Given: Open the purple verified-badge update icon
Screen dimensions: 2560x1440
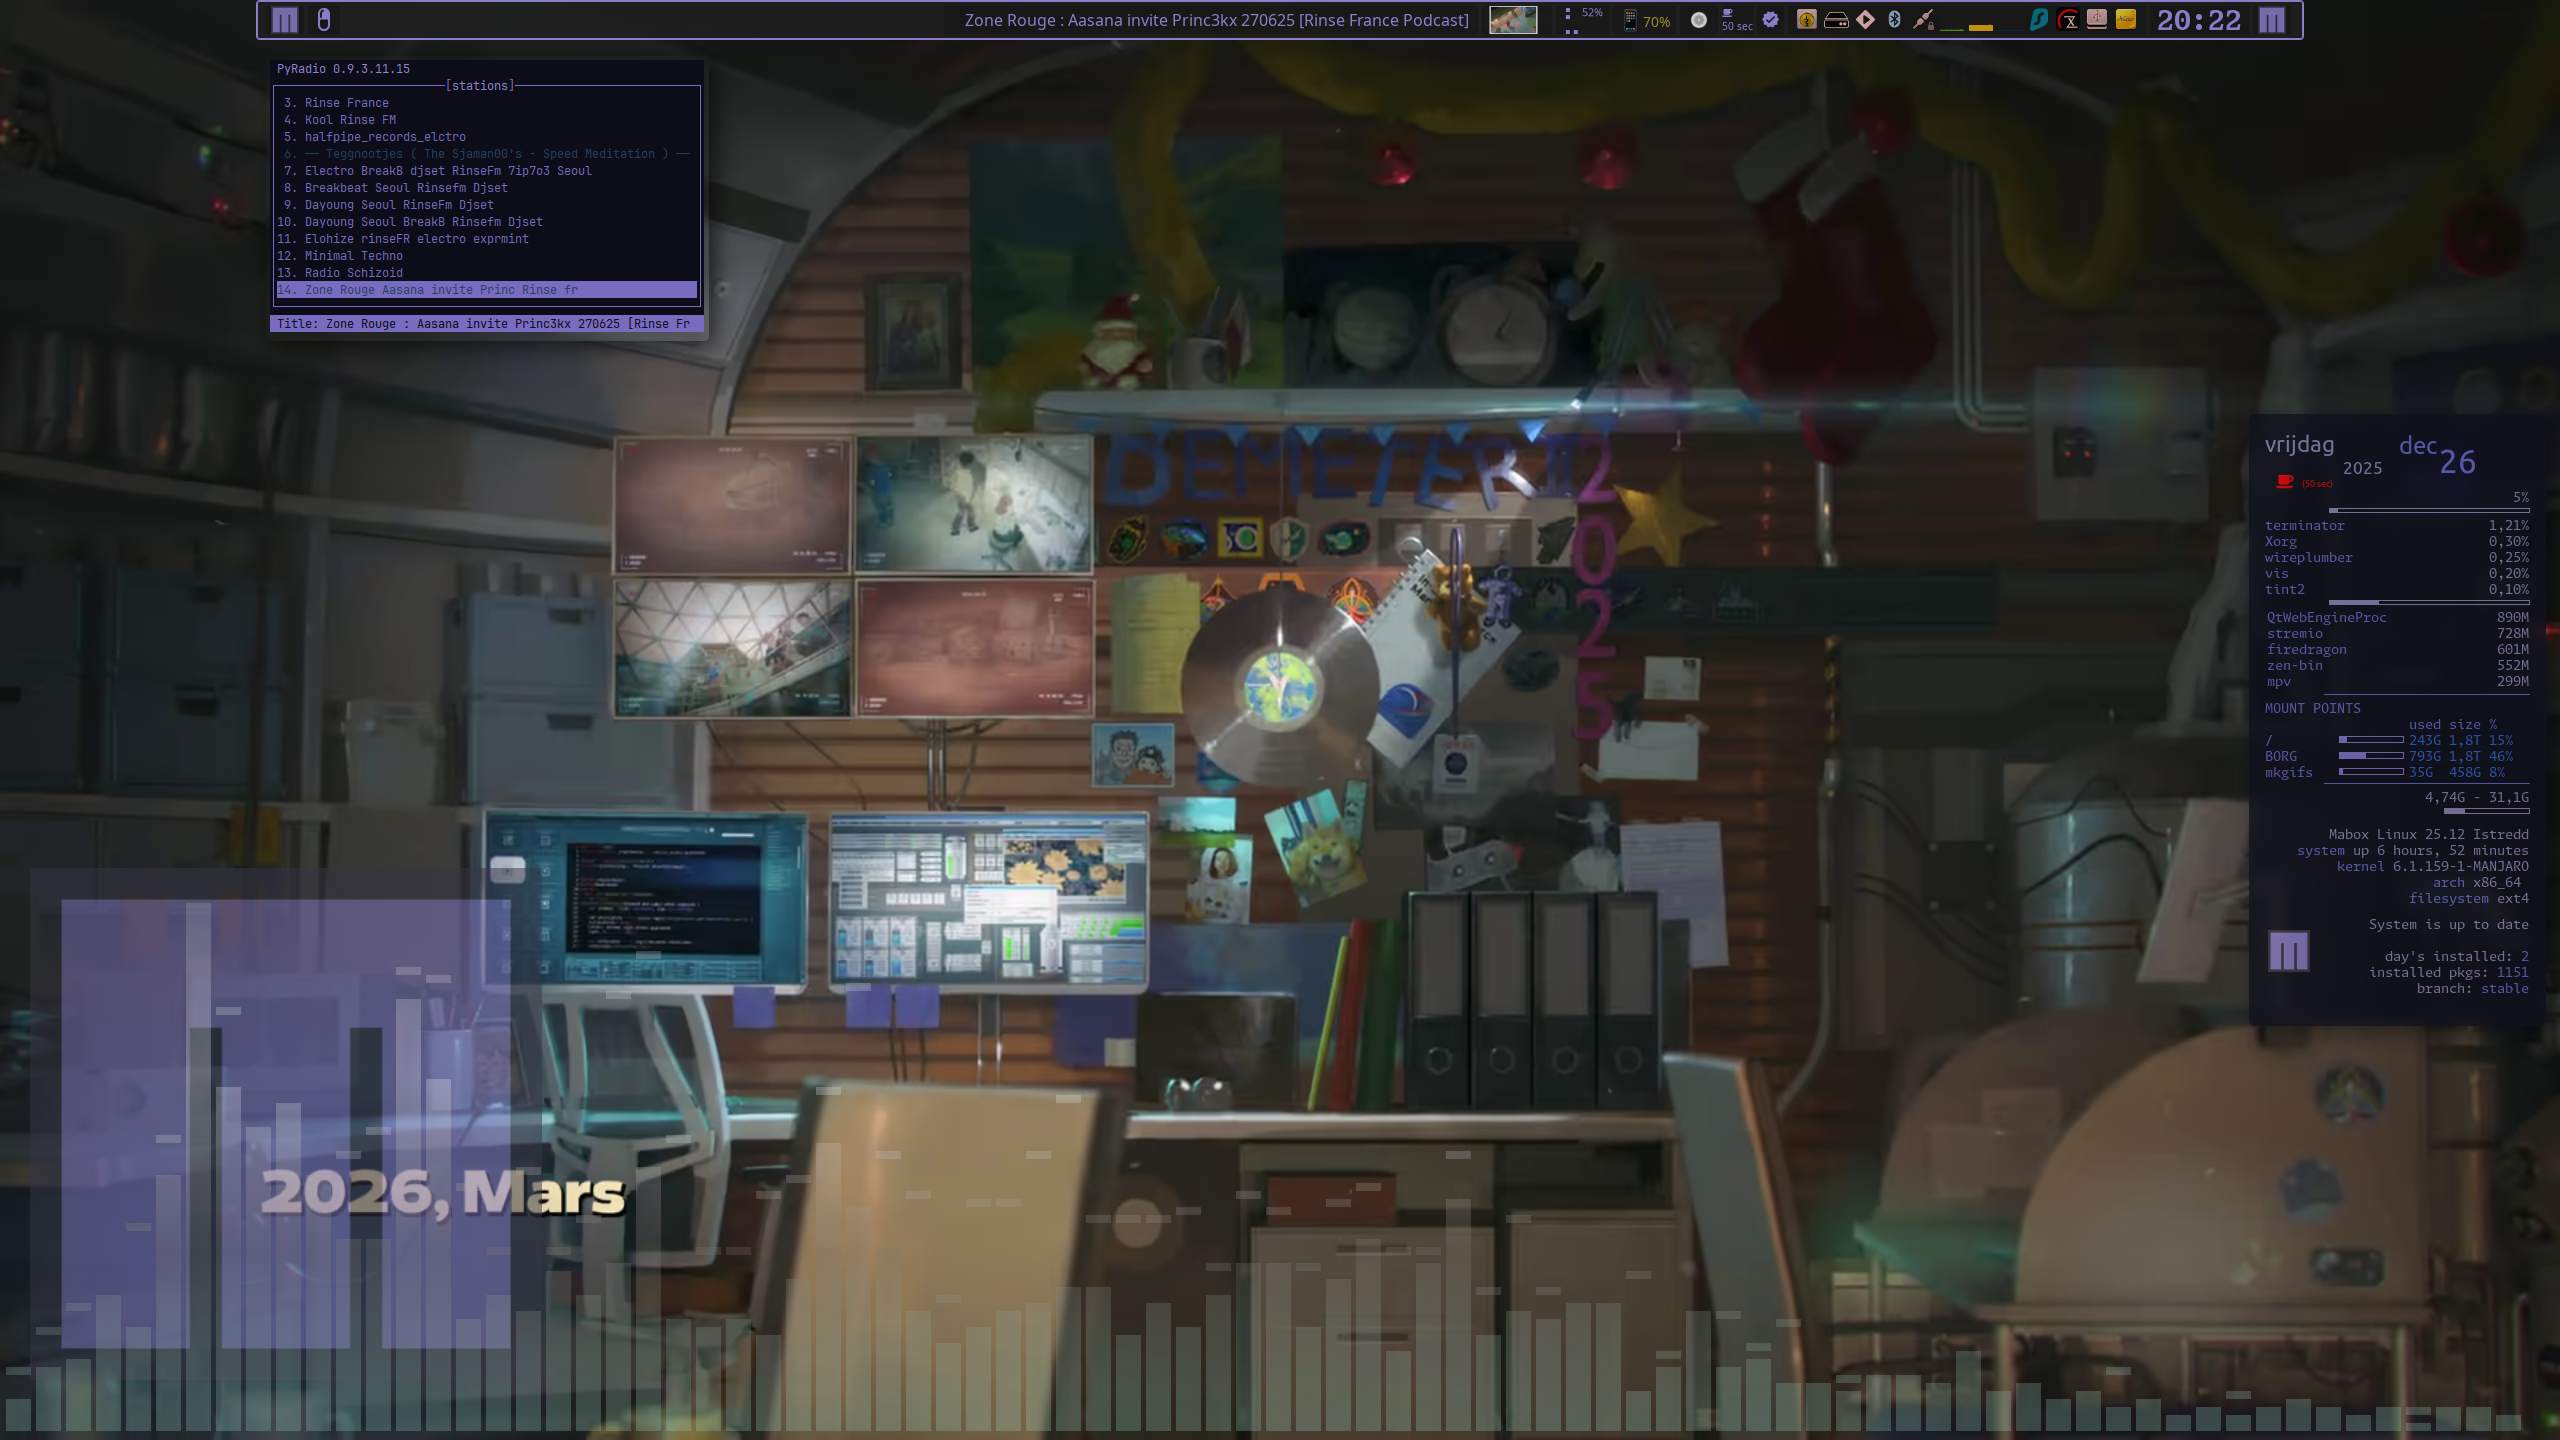Looking at the screenshot, I should click(1771, 20).
